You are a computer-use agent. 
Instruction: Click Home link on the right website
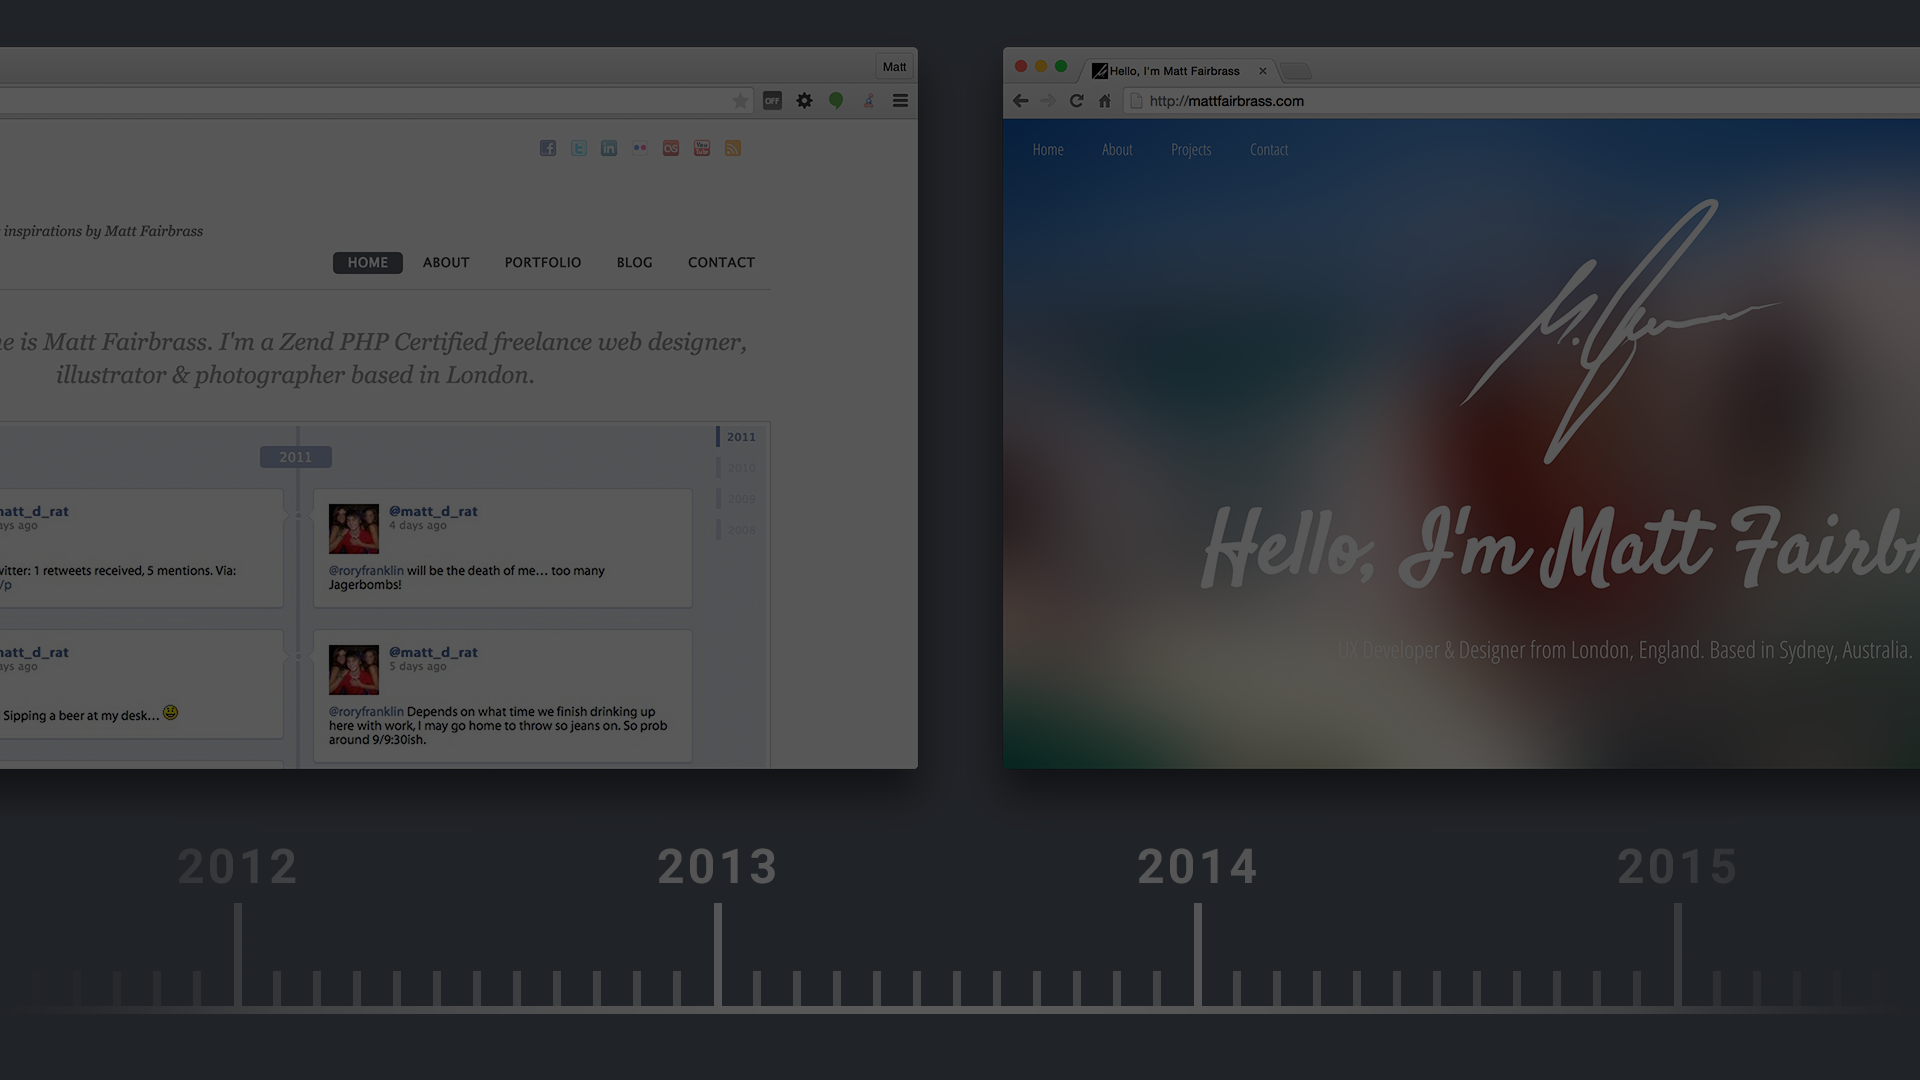coord(1048,150)
